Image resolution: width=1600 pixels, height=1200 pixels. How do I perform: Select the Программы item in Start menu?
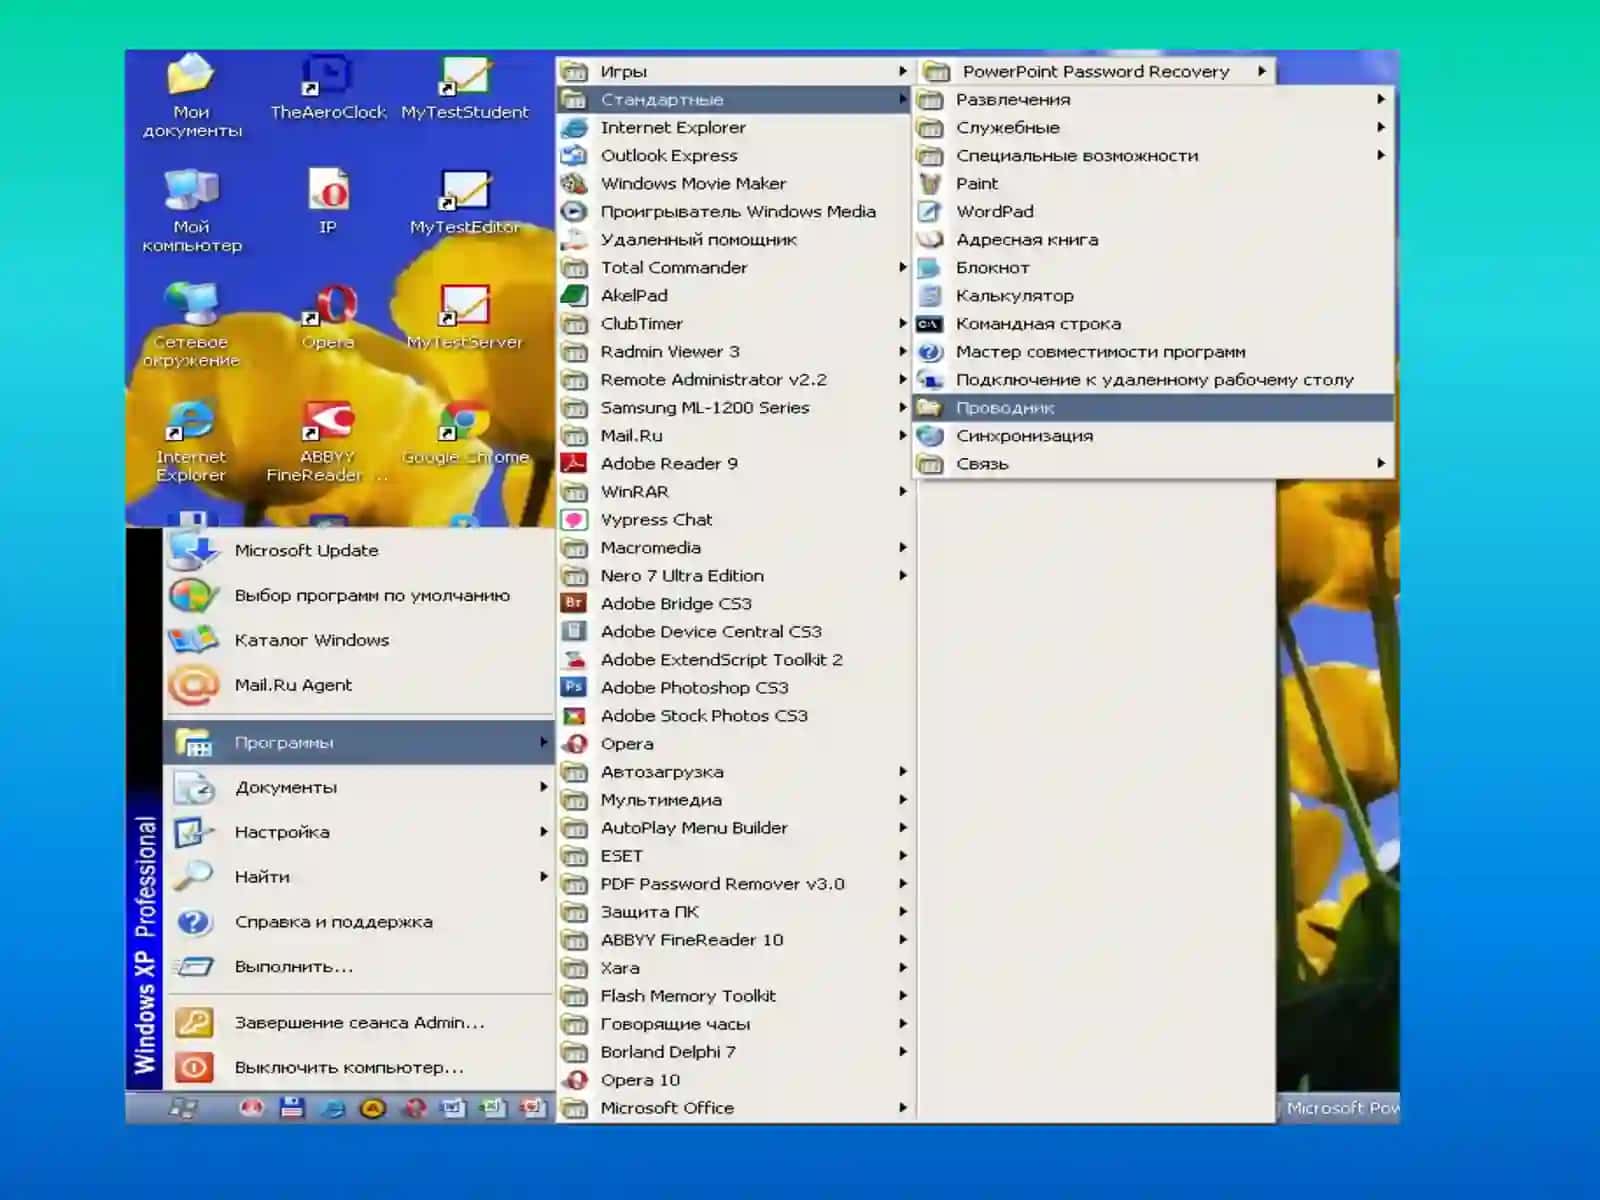pos(359,743)
